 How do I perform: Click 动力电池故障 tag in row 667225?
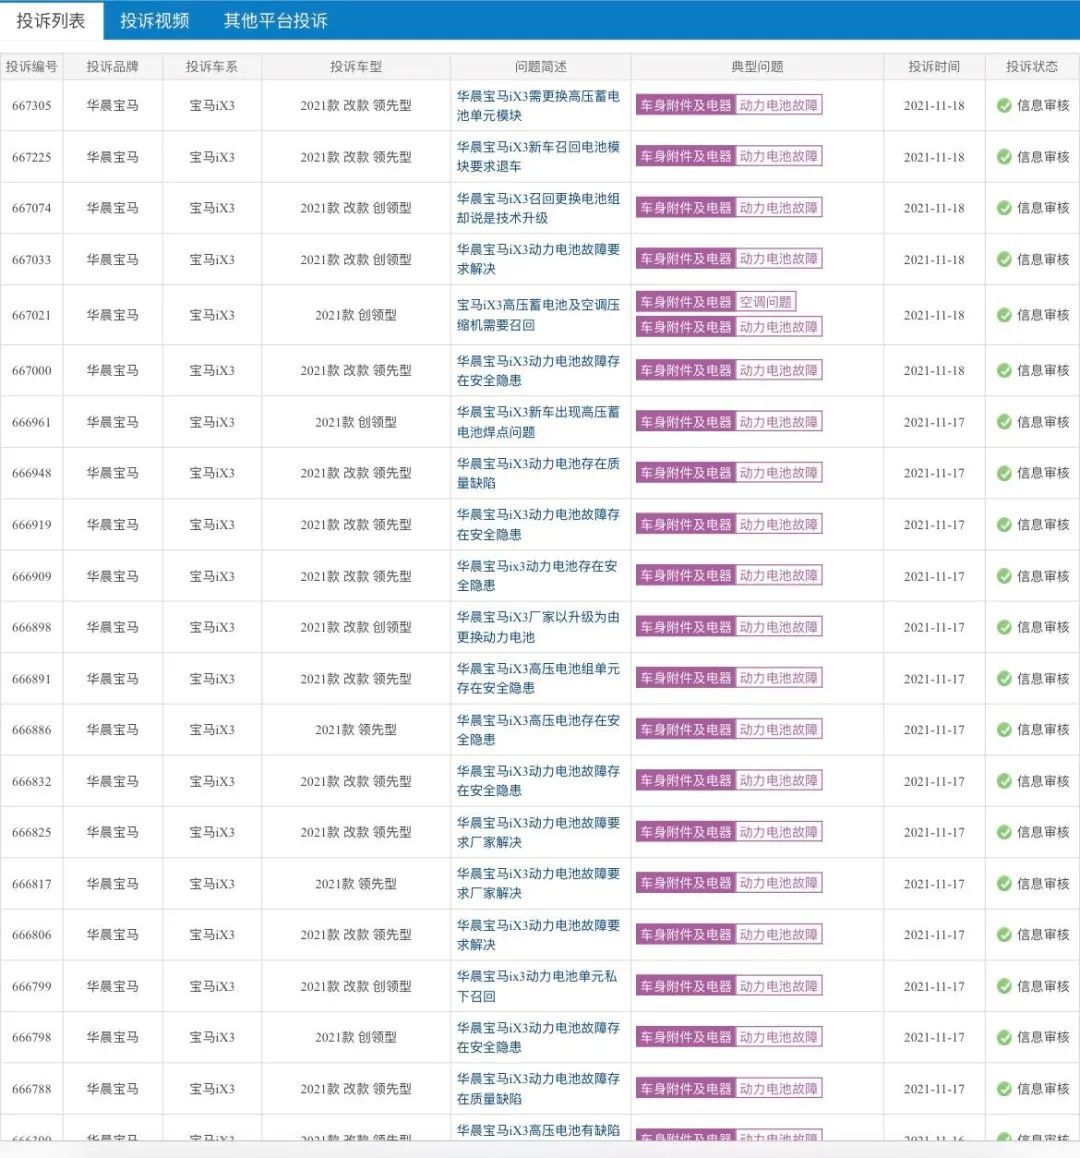779,157
